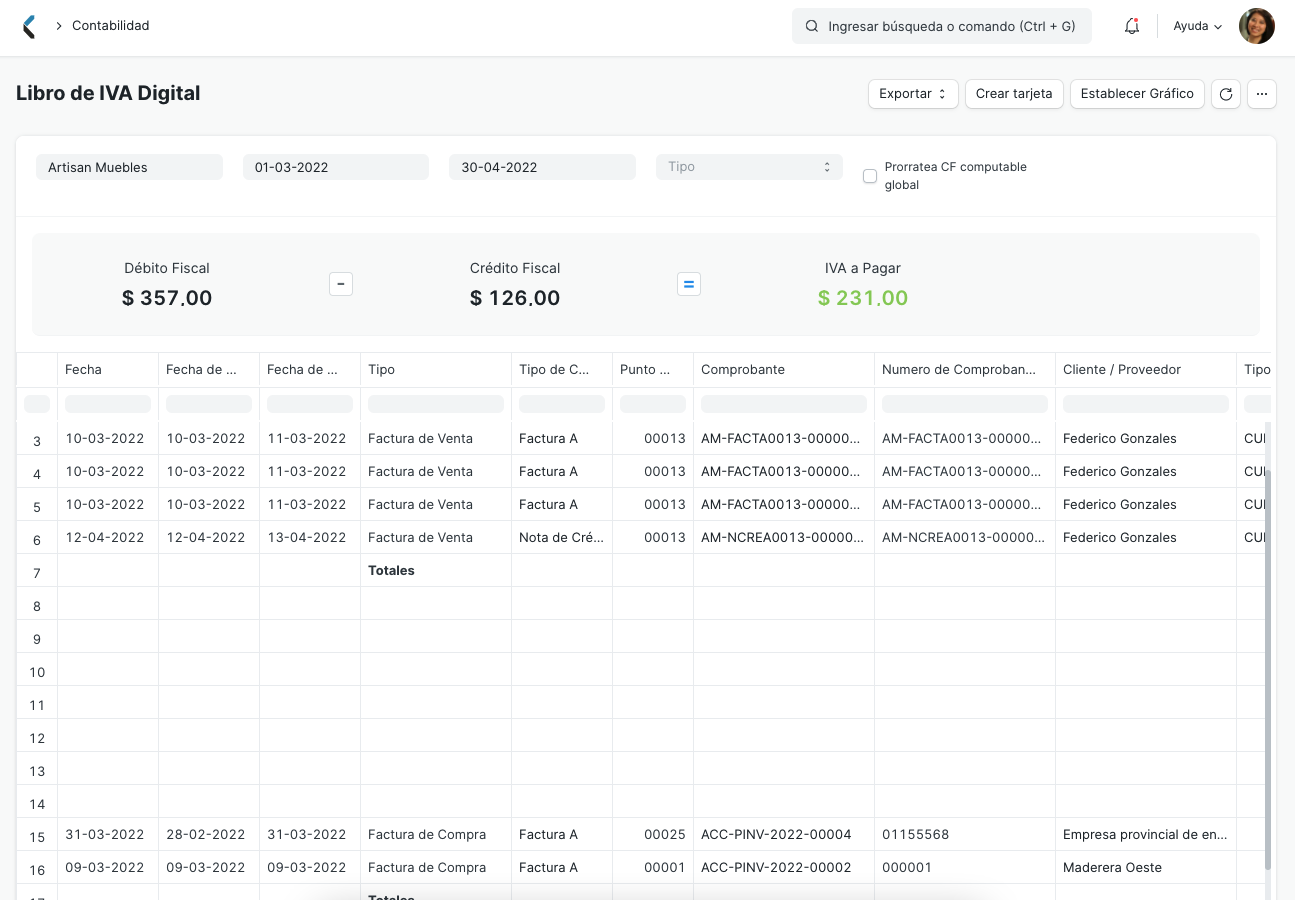Click the minus operator badge
This screenshot has height=900, width=1295.
point(341,284)
